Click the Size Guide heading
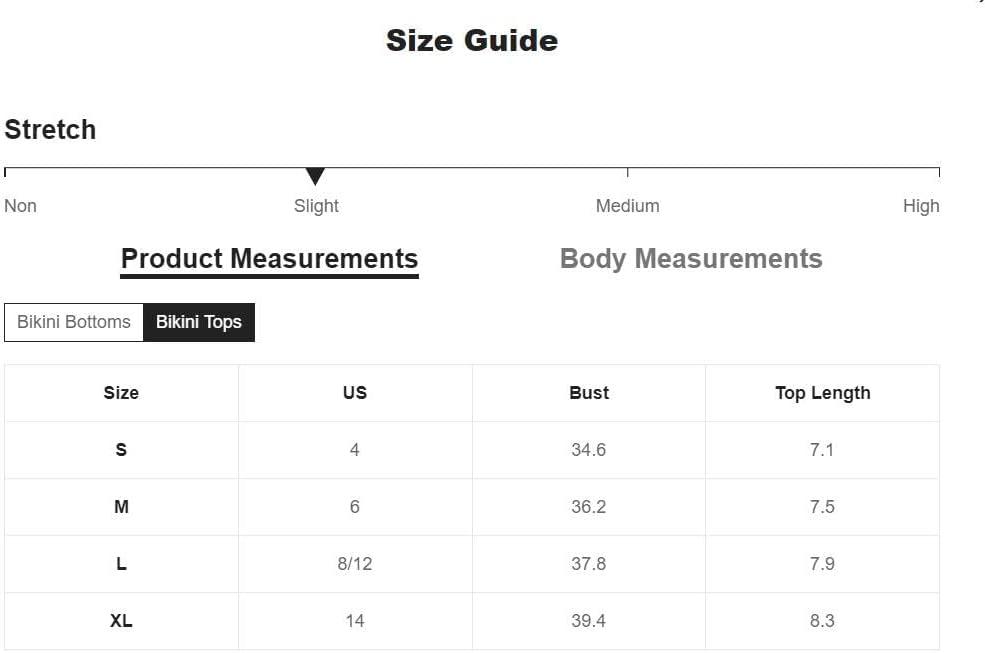Viewport: 985px width, 653px height. pos(472,41)
